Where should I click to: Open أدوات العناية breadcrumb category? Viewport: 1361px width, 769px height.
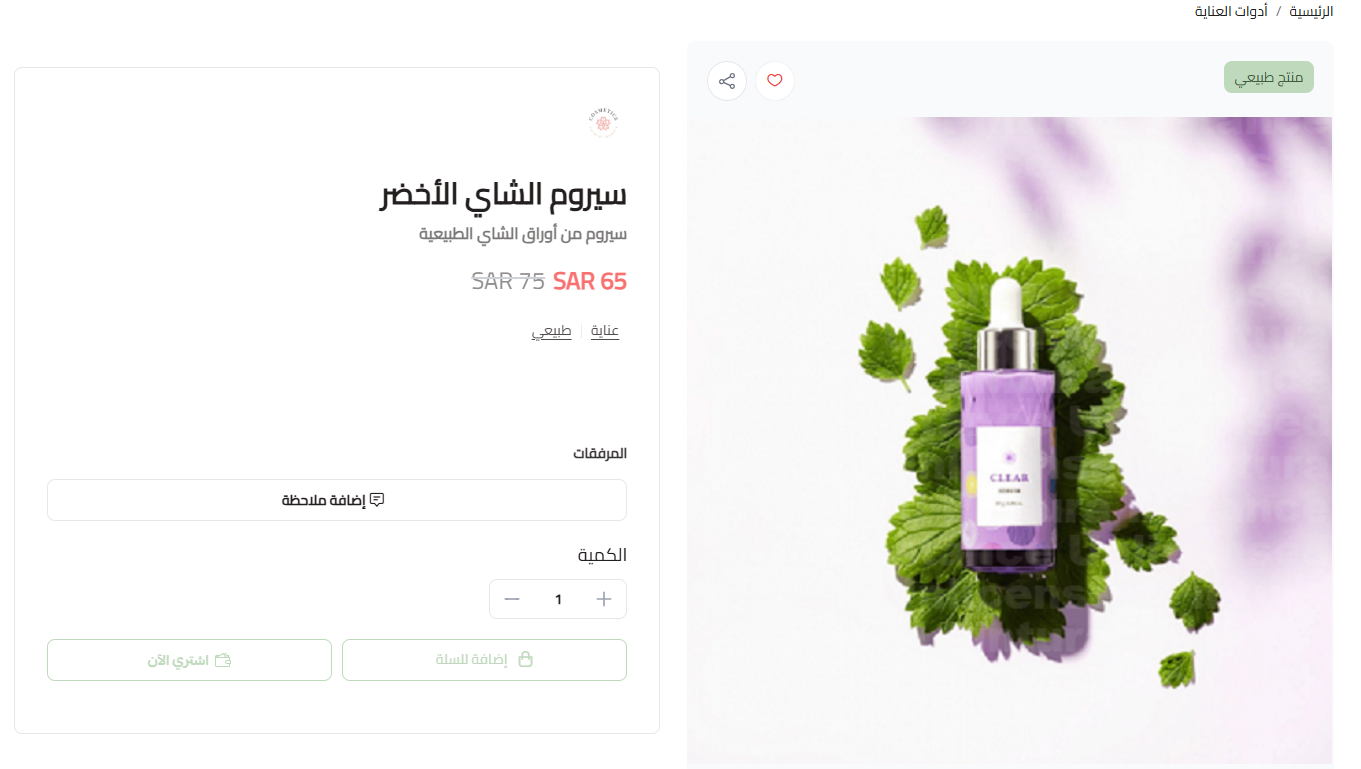tap(1231, 11)
